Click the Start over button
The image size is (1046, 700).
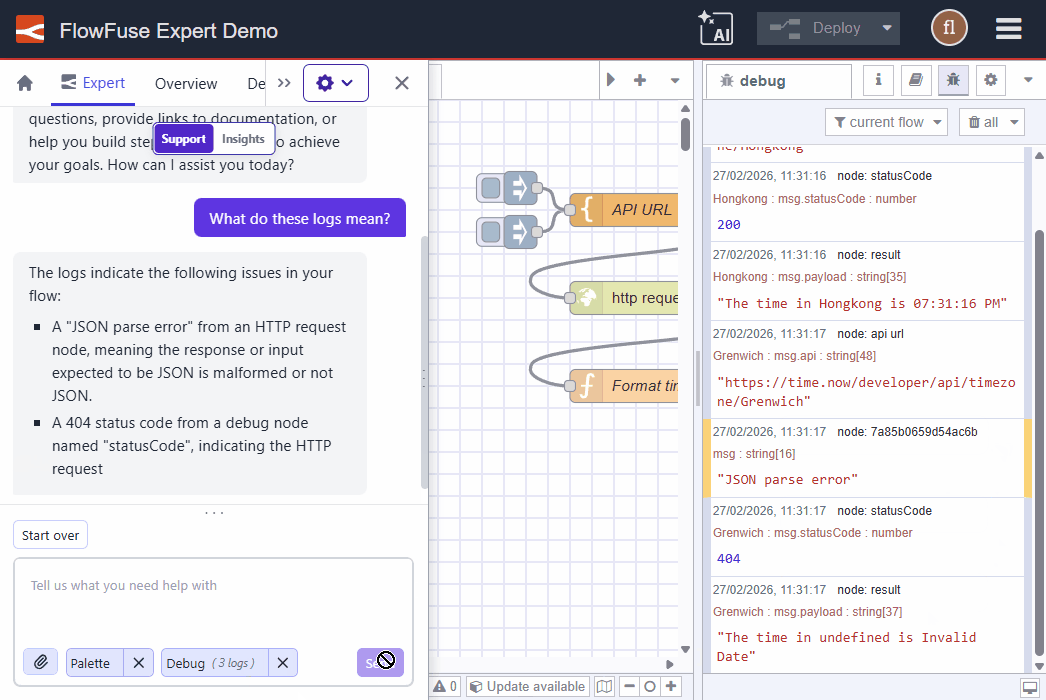tap(50, 534)
